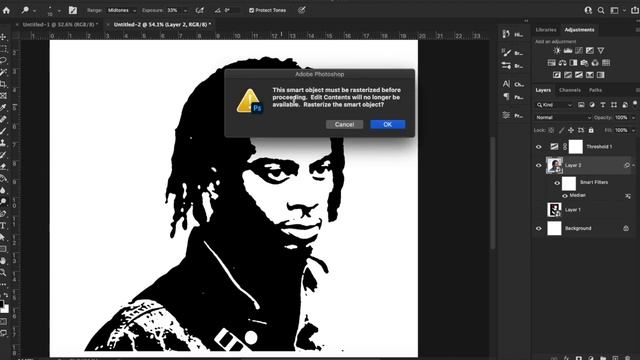Click OK to rasterize smart object
Image resolution: width=640 pixels, height=360 pixels.
tap(388, 124)
